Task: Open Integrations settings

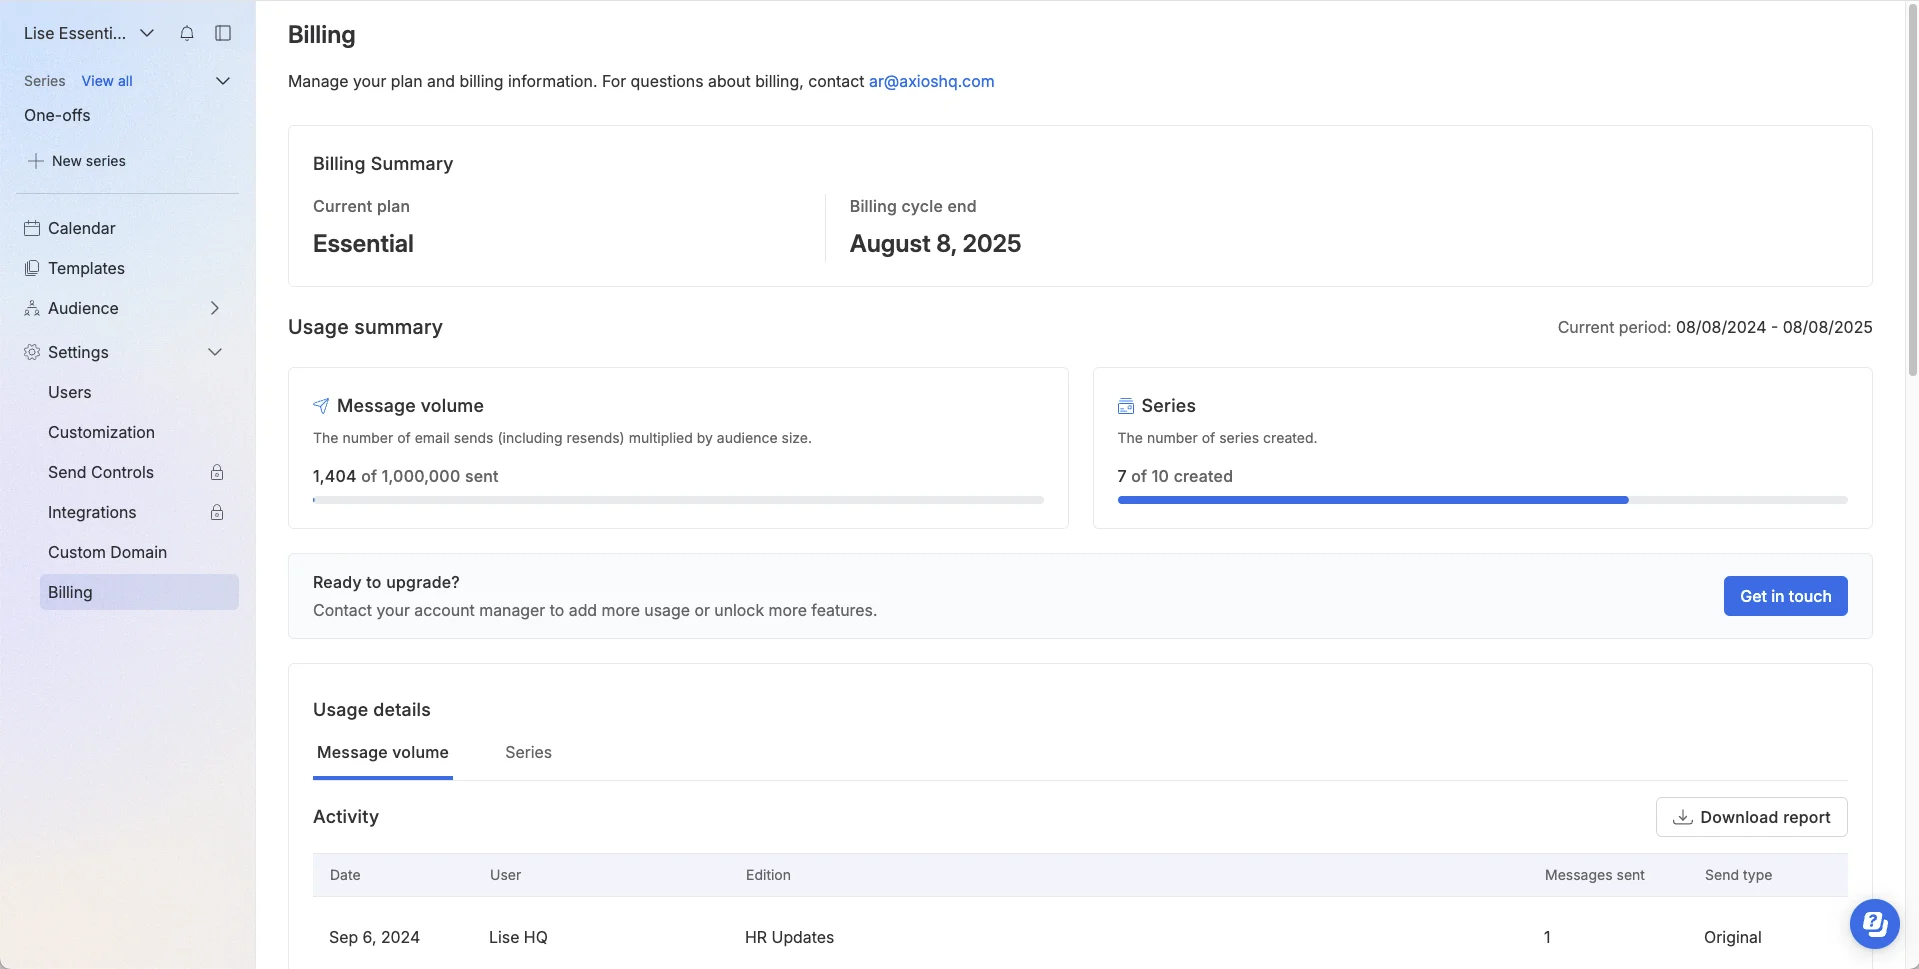Action: [92, 512]
